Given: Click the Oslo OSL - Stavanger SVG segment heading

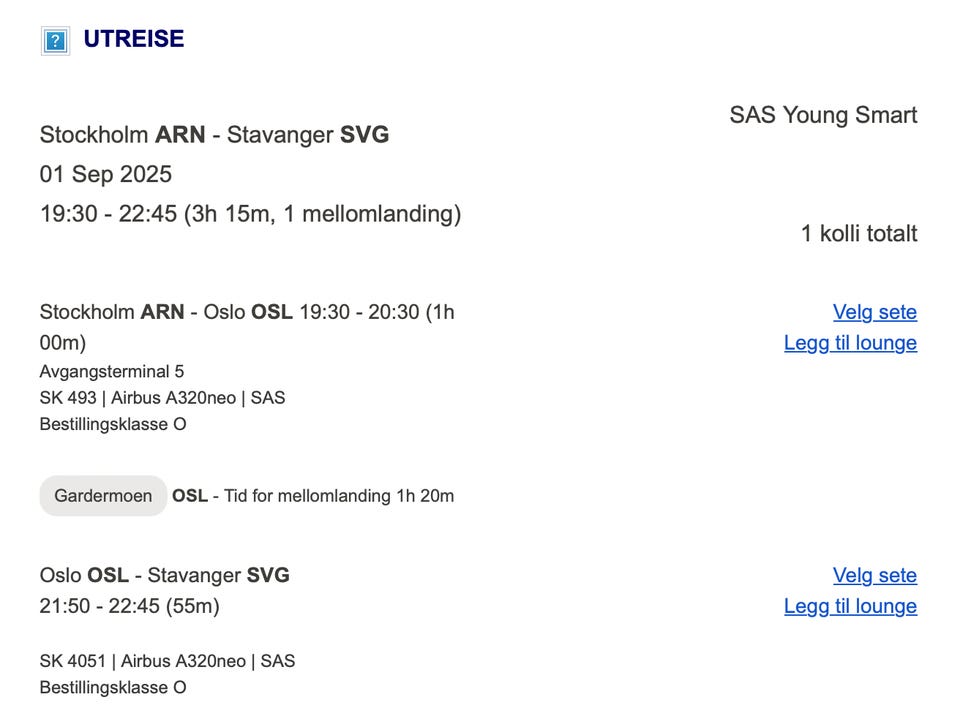Looking at the screenshot, I should [164, 575].
